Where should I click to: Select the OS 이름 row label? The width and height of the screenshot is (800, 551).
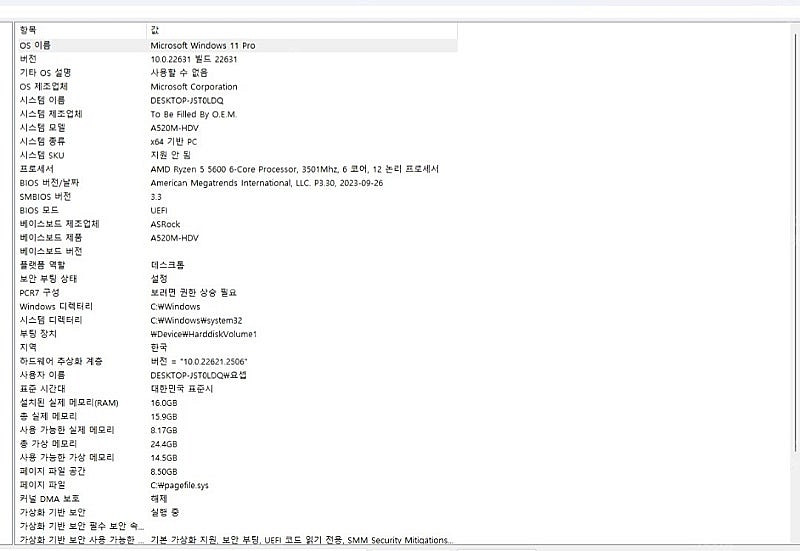point(35,45)
